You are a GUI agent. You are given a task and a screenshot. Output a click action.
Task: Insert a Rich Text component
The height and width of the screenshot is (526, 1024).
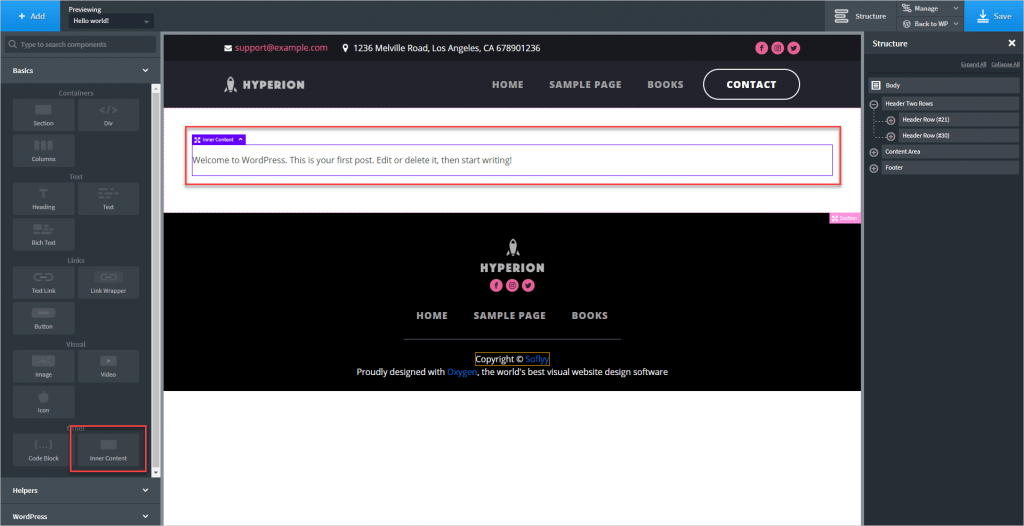click(x=43, y=234)
